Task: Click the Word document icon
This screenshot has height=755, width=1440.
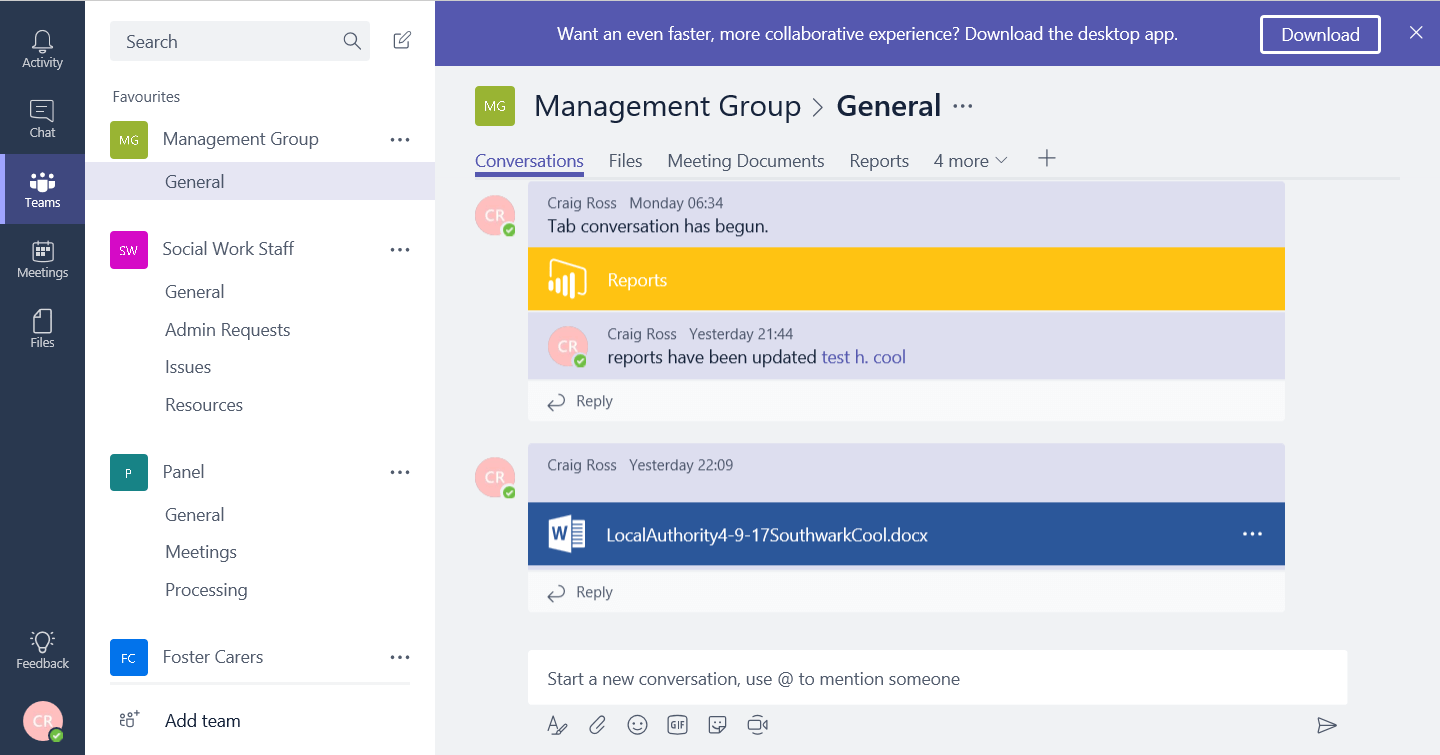Action: (567, 534)
